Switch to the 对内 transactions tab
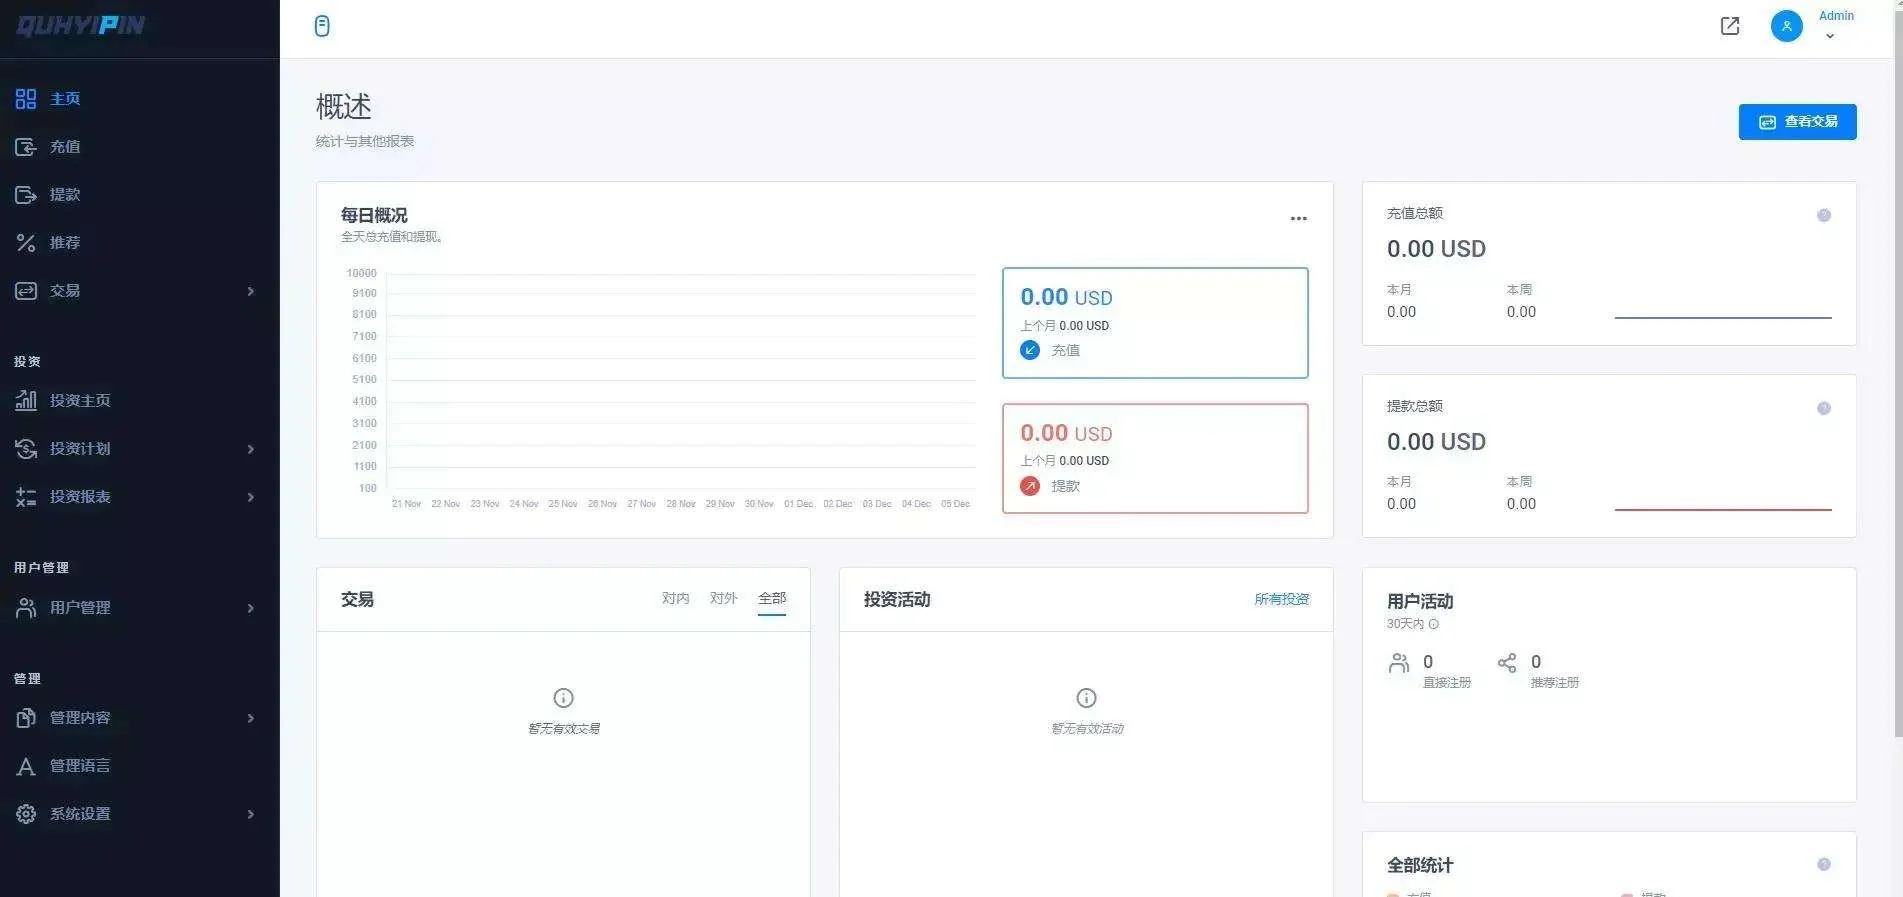The width and height of the screenshot is (1903, 897). click(675, 598)
